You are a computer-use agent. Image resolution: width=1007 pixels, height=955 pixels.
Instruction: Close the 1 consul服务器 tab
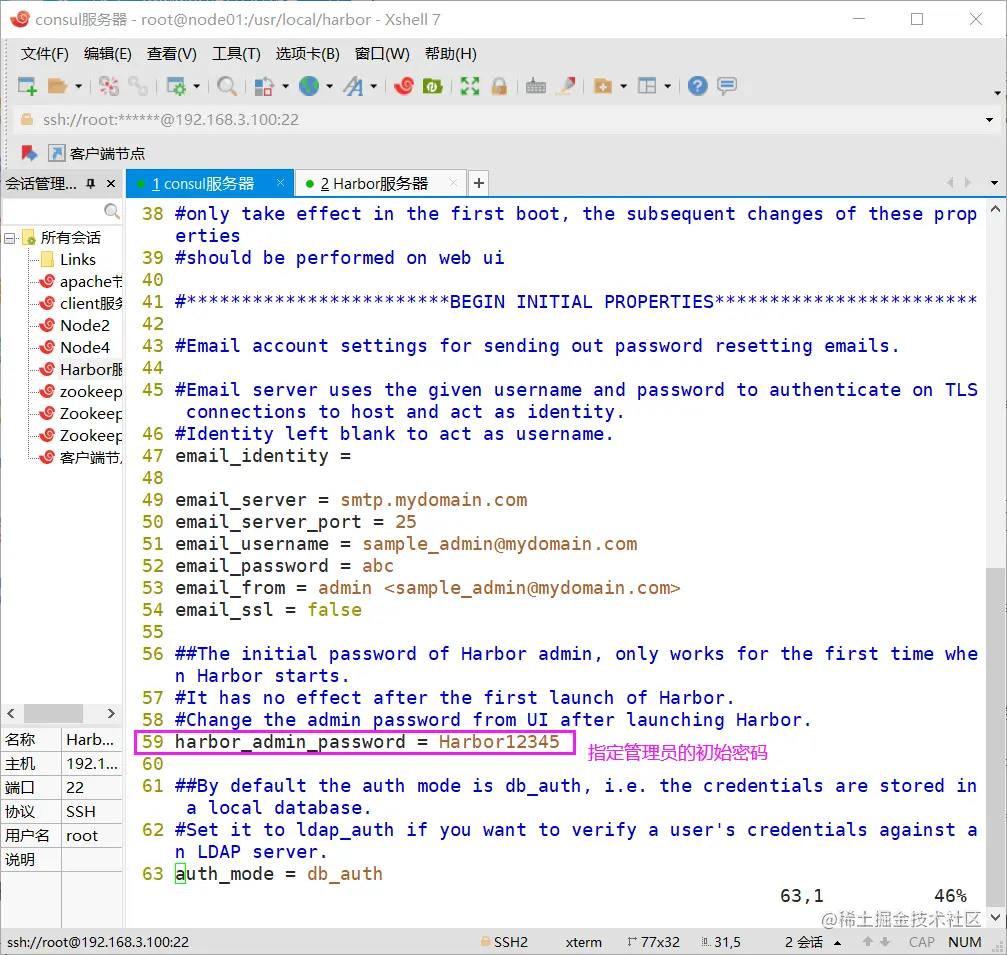[x=280, y=183]
